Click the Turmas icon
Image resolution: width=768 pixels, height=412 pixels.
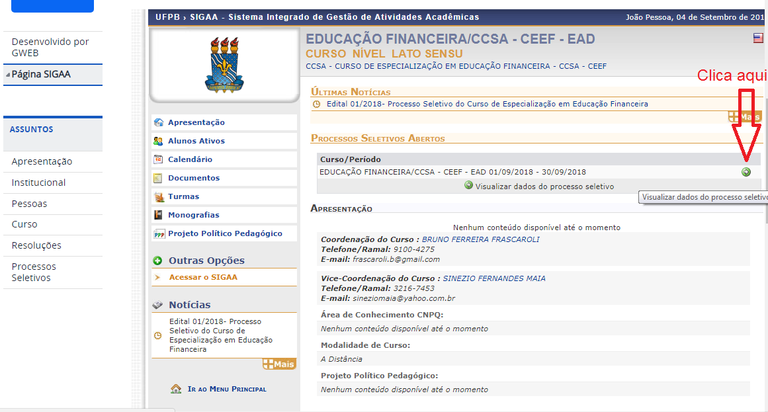pos(158,196)
